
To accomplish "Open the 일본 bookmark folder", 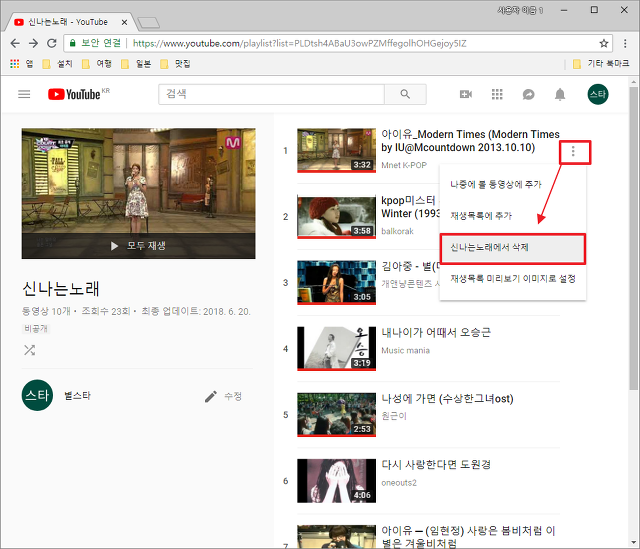I will 136,64.
